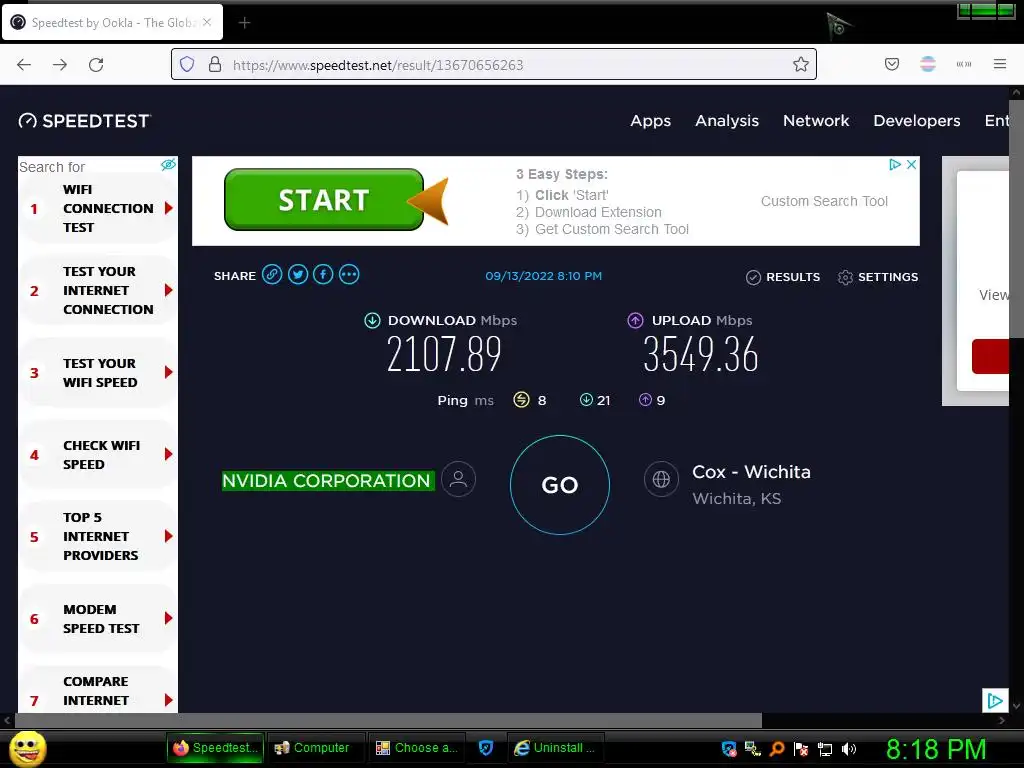The width and height of the screenshot is (1024, 768).
Task: Click the network tray icon
Action: (825, 749)
